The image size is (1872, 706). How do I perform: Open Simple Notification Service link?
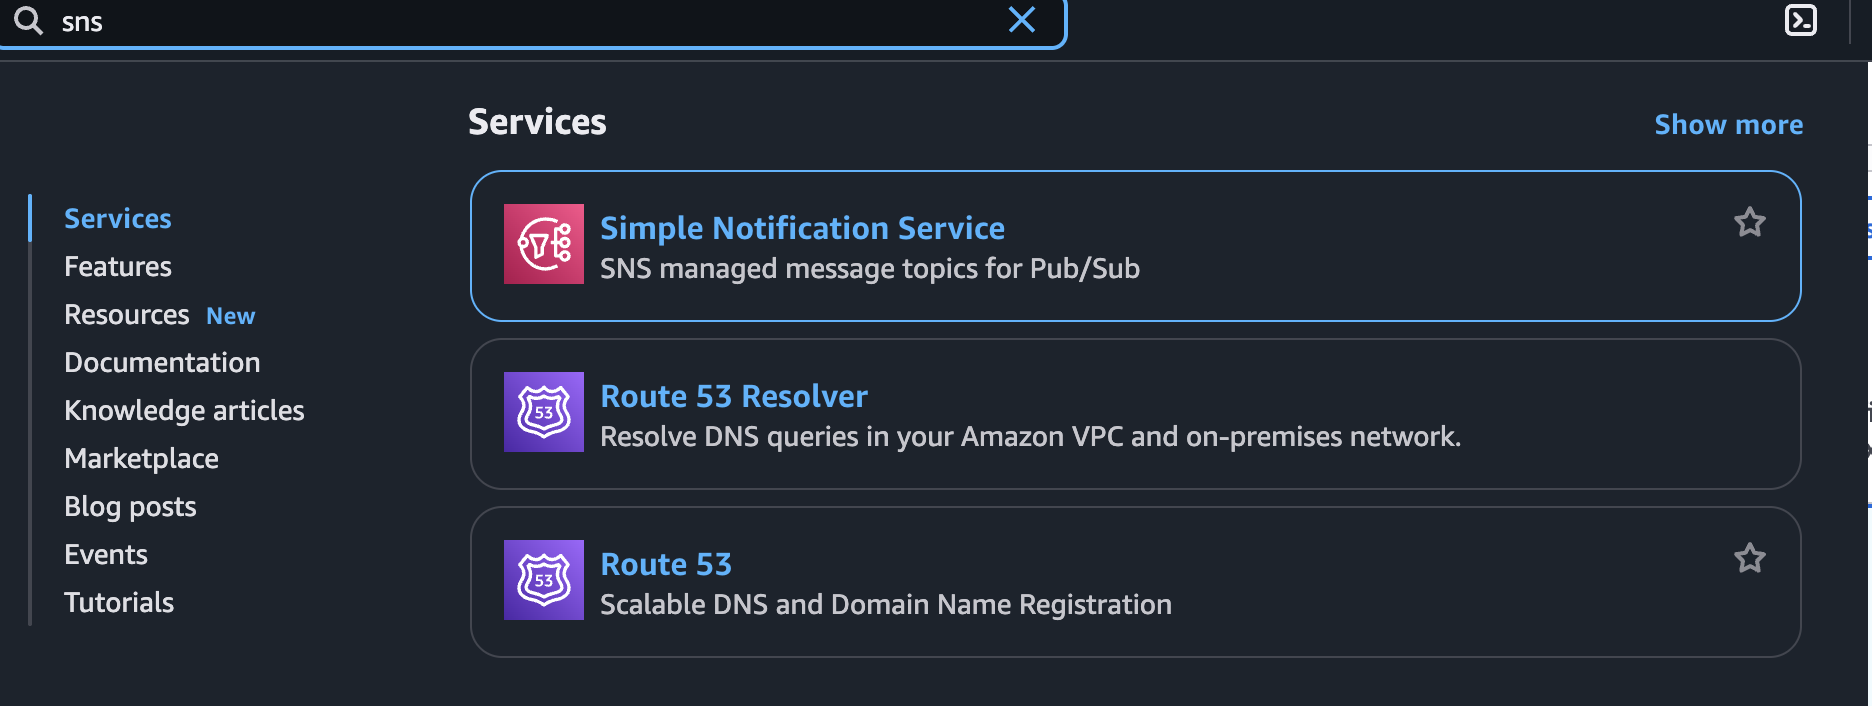click(x=802, y=228)
